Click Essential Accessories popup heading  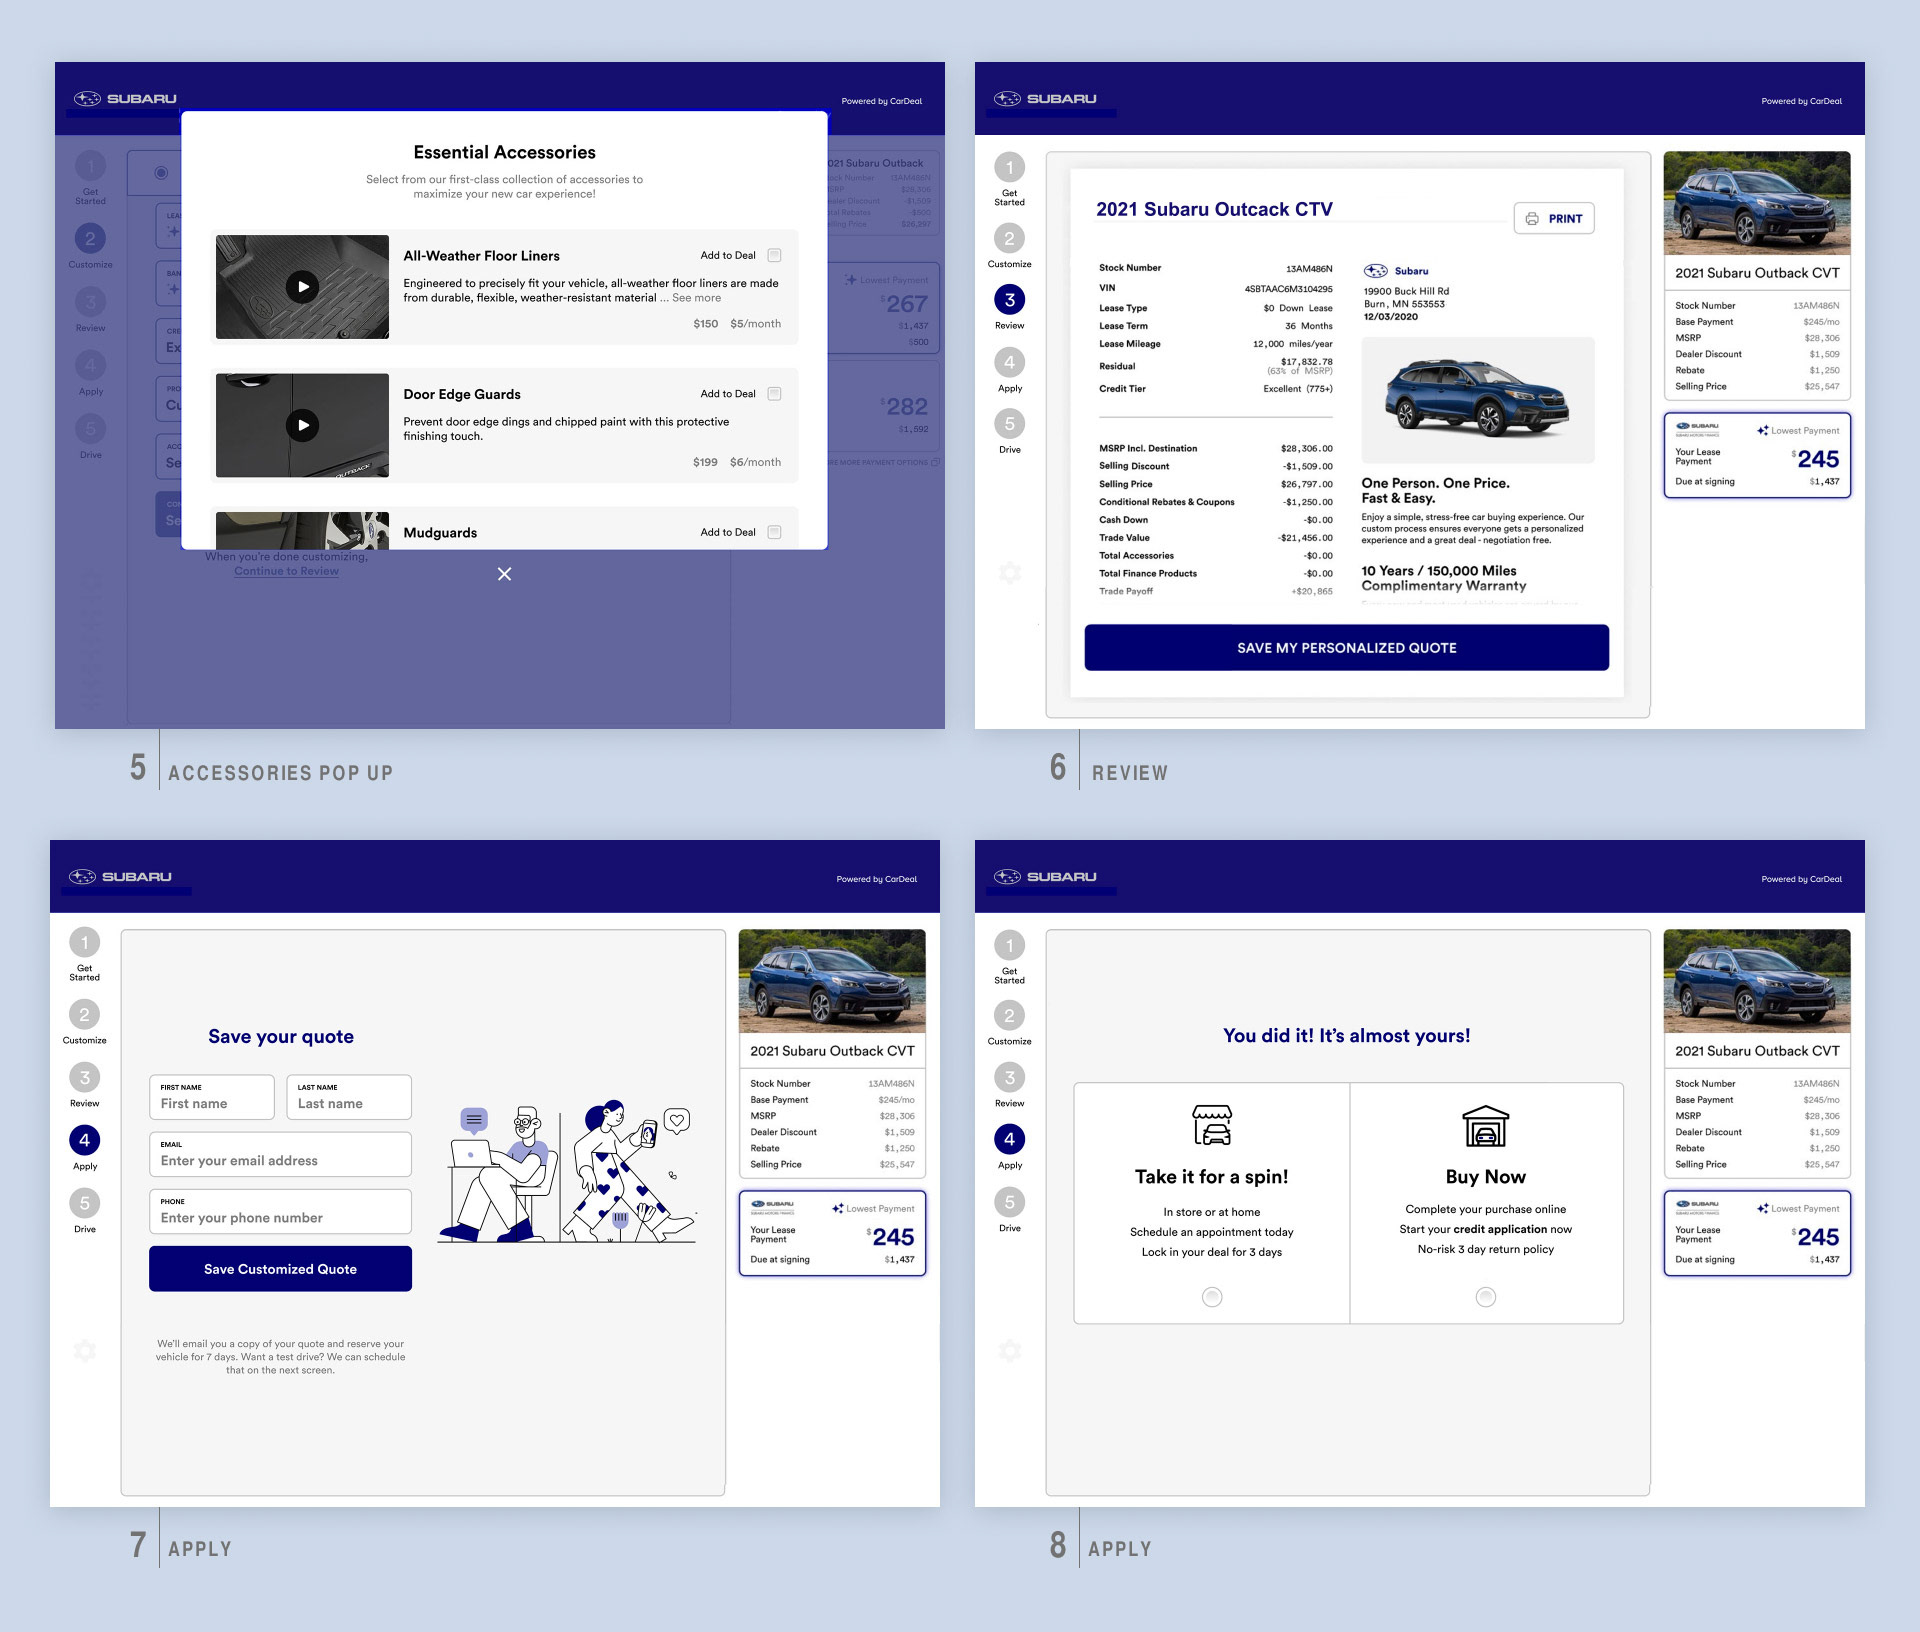[504, 152]
